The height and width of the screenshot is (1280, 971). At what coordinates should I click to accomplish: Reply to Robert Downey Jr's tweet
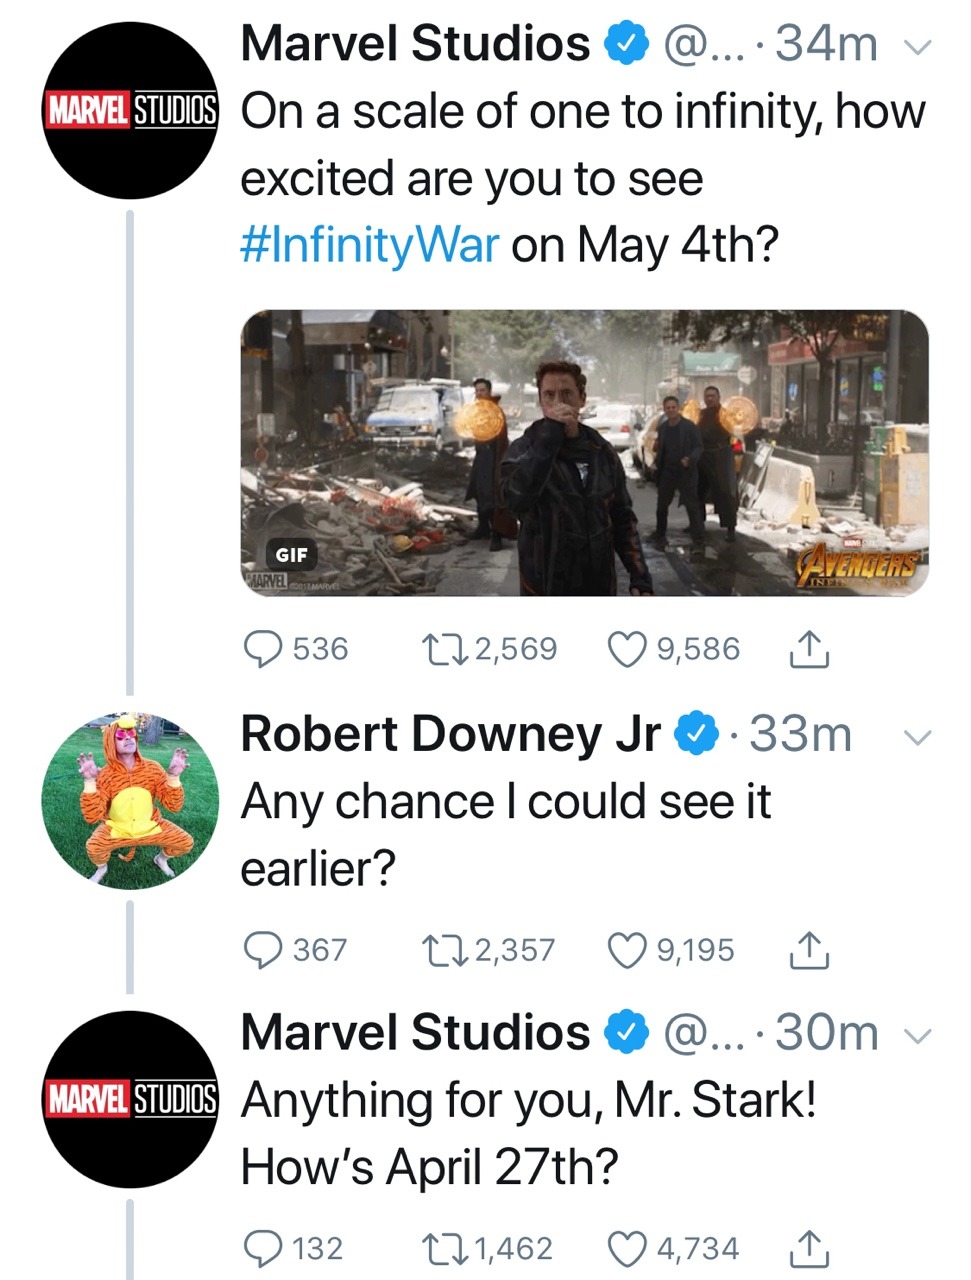(x=264, y=950)
